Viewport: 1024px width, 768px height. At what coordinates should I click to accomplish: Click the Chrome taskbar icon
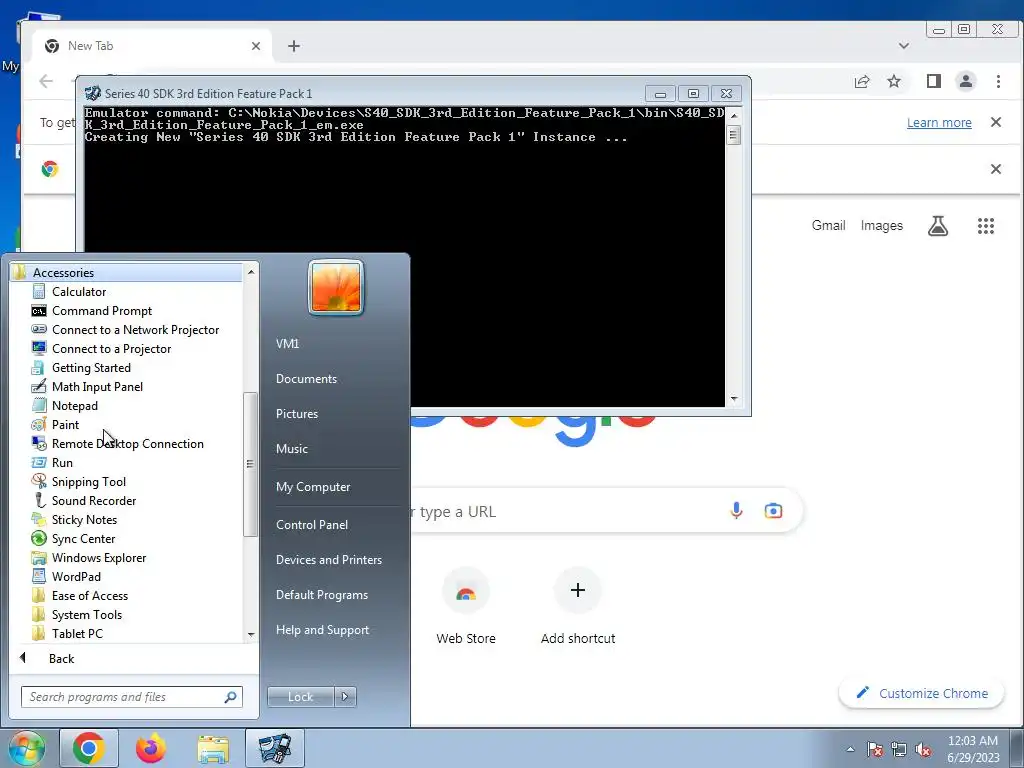pos(89,748)
